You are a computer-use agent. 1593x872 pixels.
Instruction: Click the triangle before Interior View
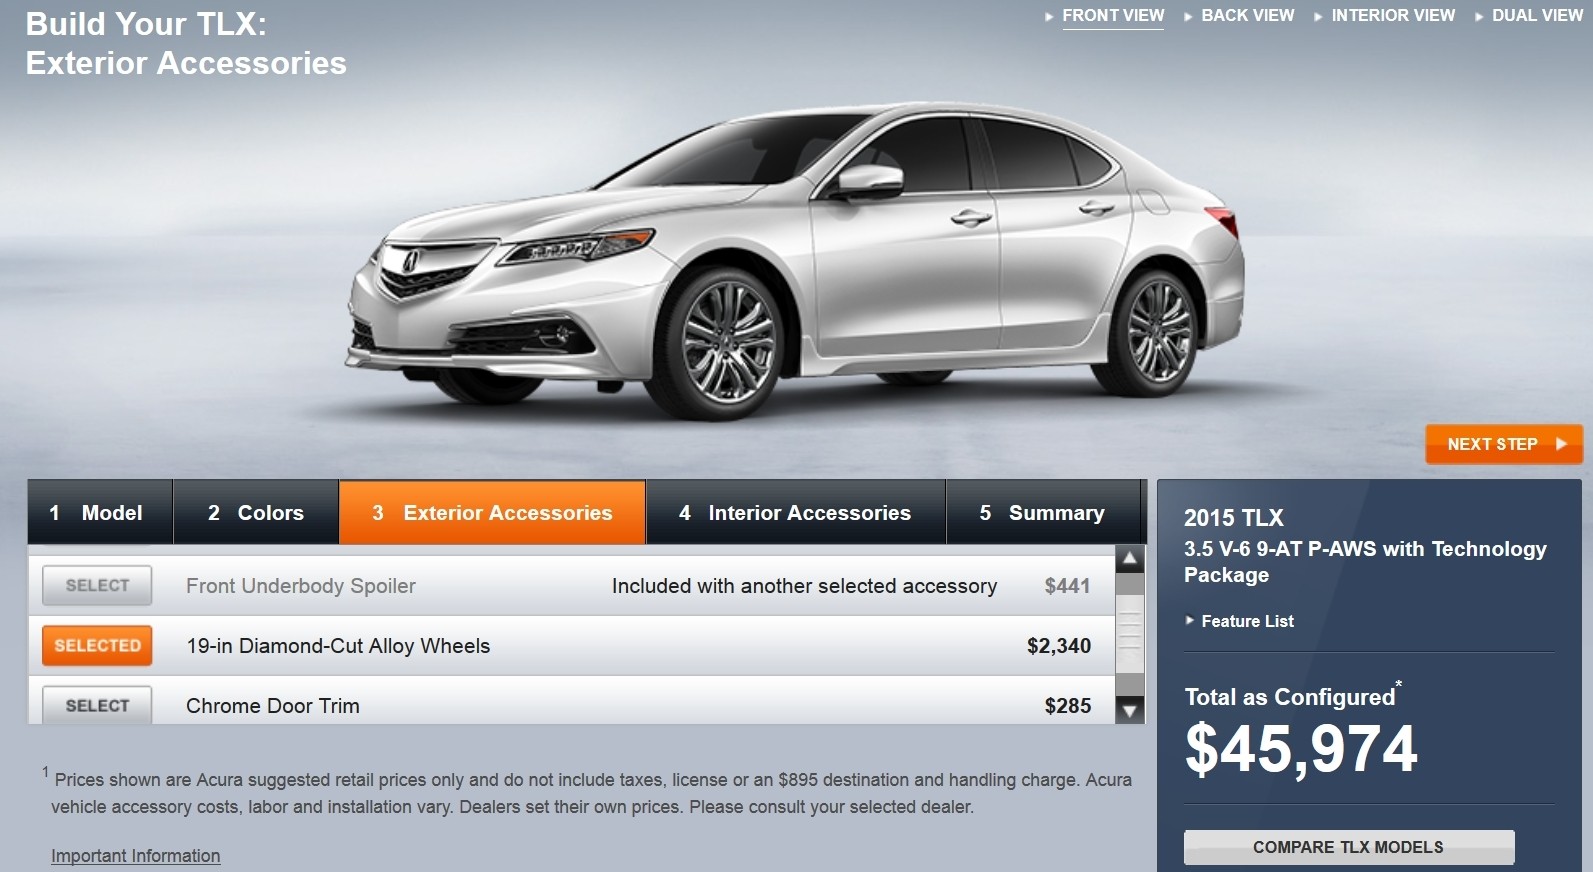pyautogui.click(x=1318, y=17)
